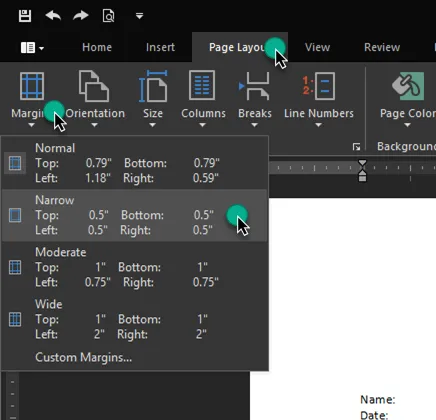Choose the Moderate margin preset
This screenshot has height=420, width=436.
[135, 267]
